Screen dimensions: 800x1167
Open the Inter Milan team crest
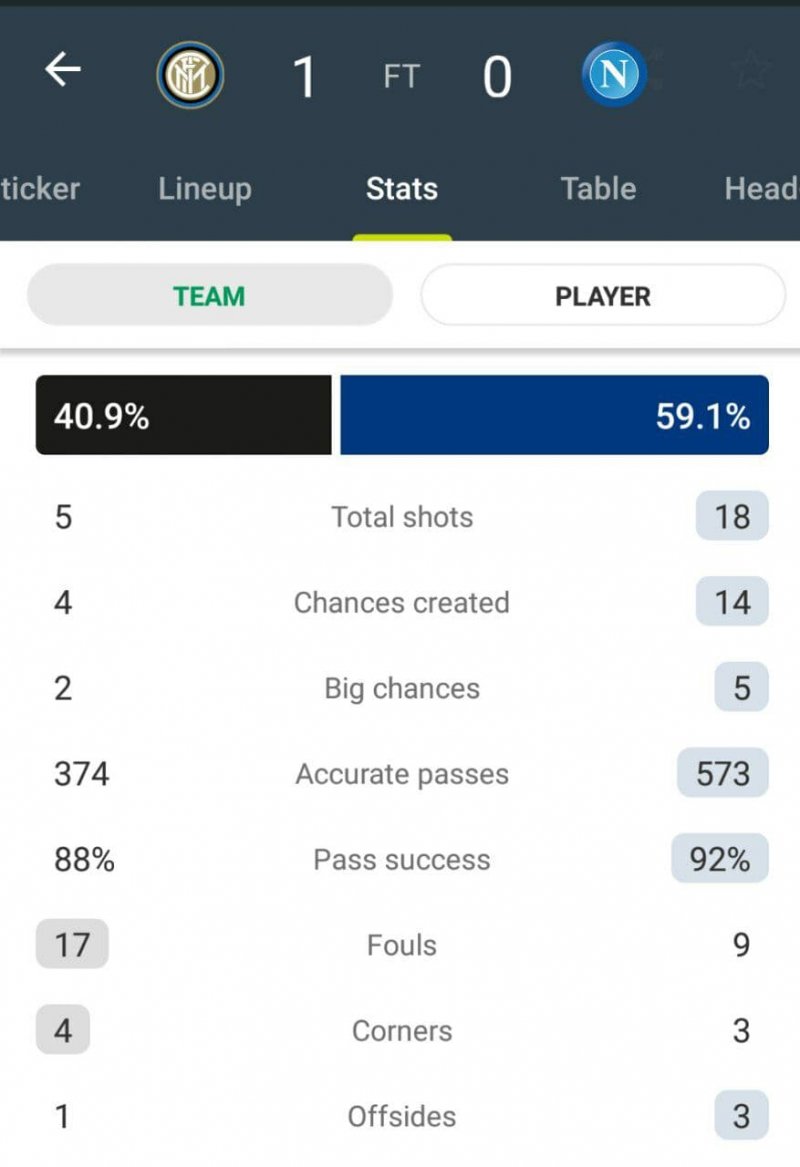point(190,75)
